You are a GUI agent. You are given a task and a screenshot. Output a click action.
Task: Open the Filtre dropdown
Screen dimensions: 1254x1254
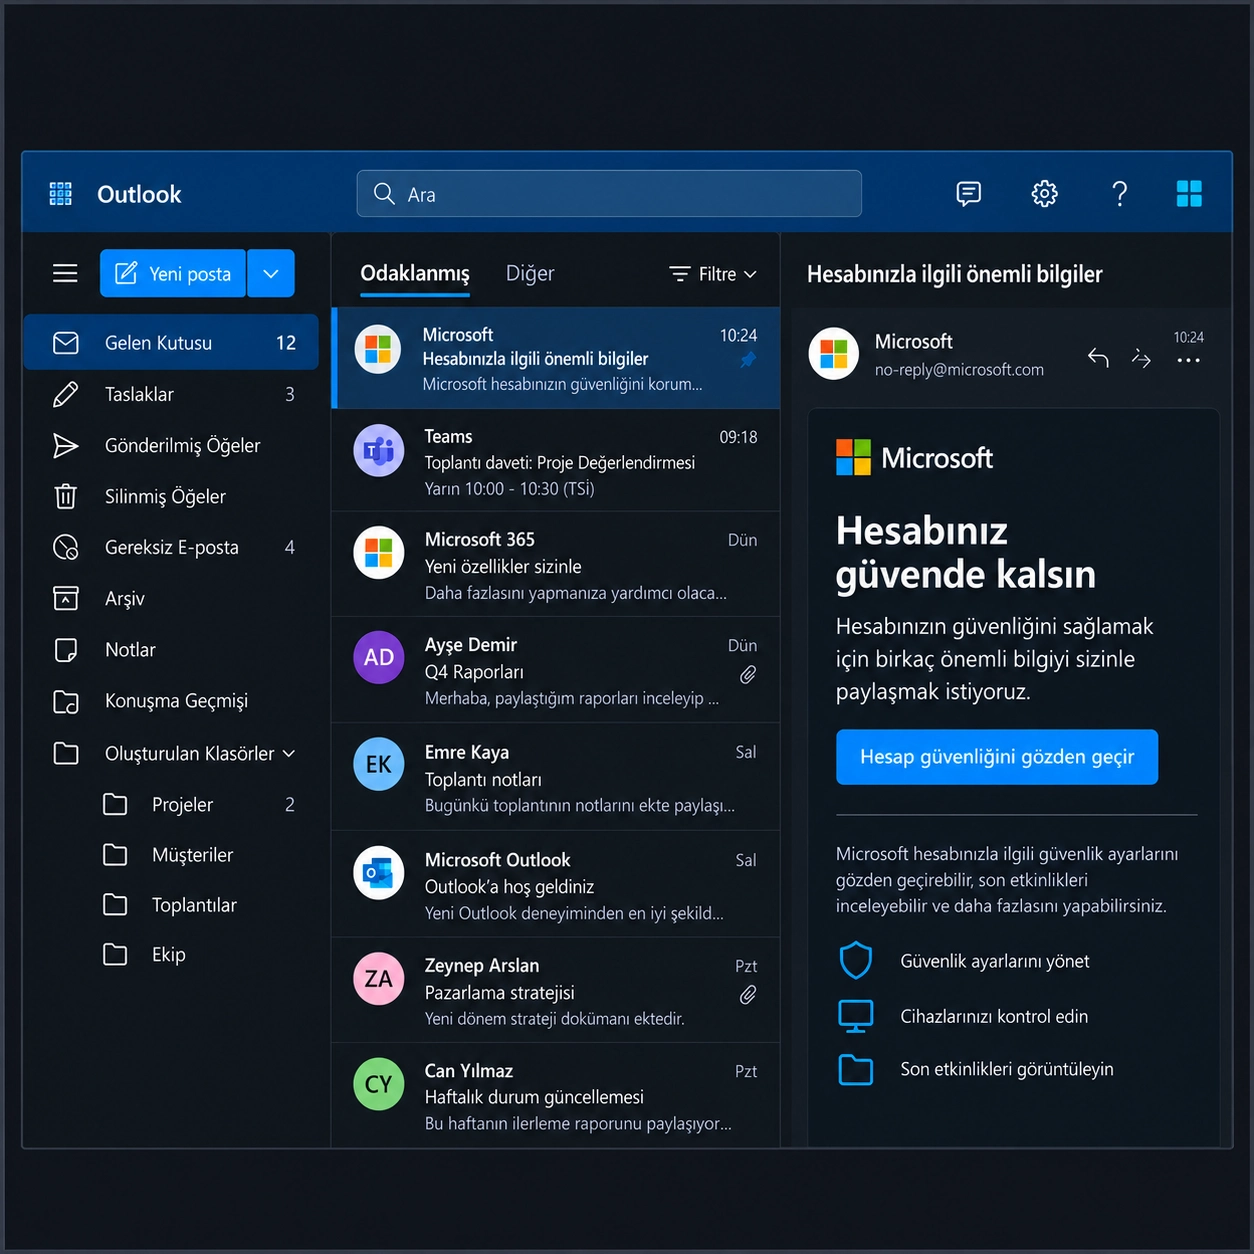pyautogui.click(x=713, y=274)
